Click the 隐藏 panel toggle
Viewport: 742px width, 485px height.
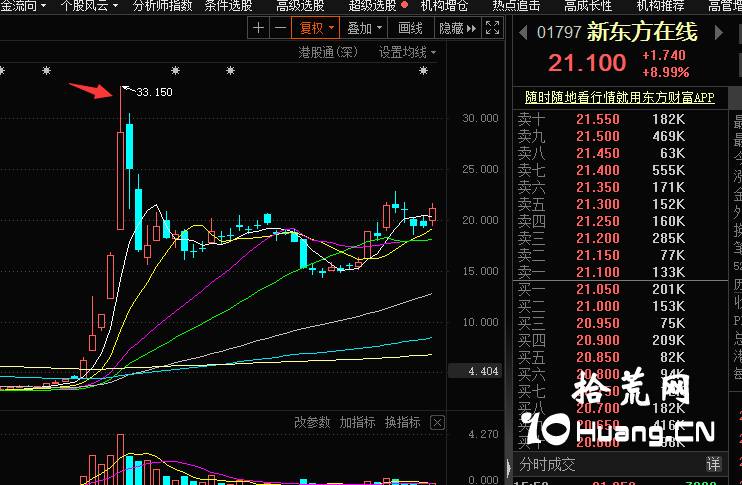tap(457, 28)
